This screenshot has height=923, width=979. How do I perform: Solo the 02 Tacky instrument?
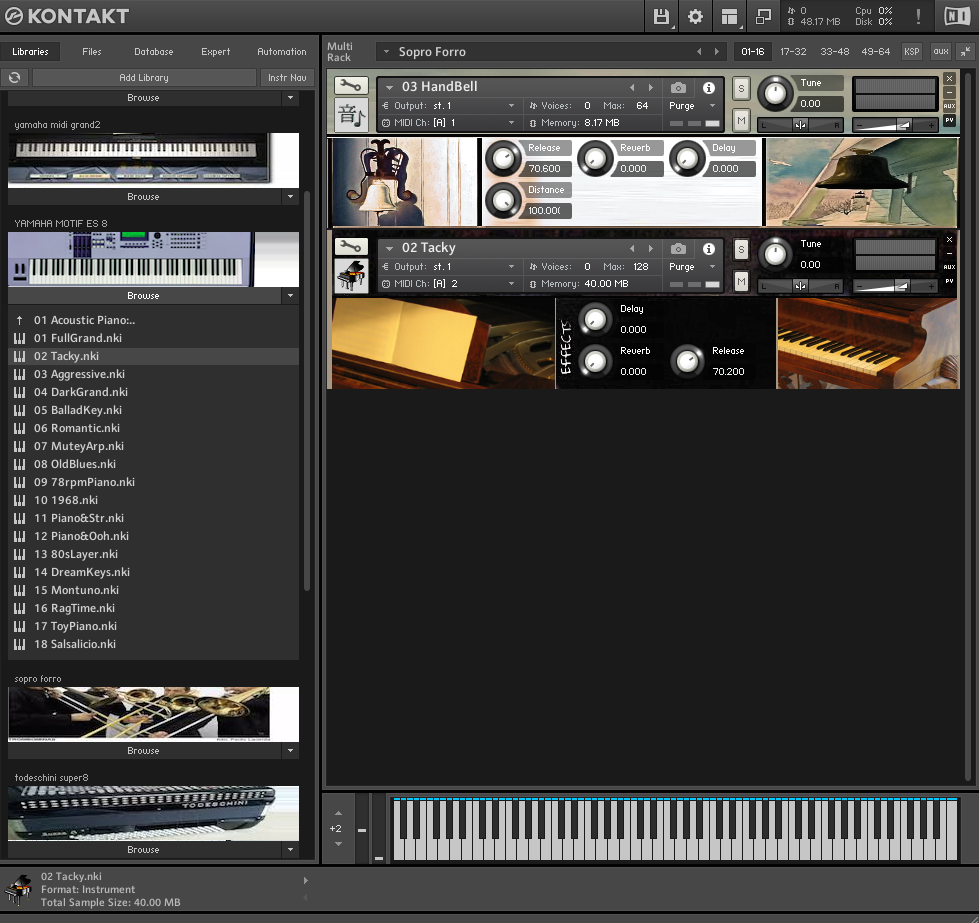tap(741, 250)
